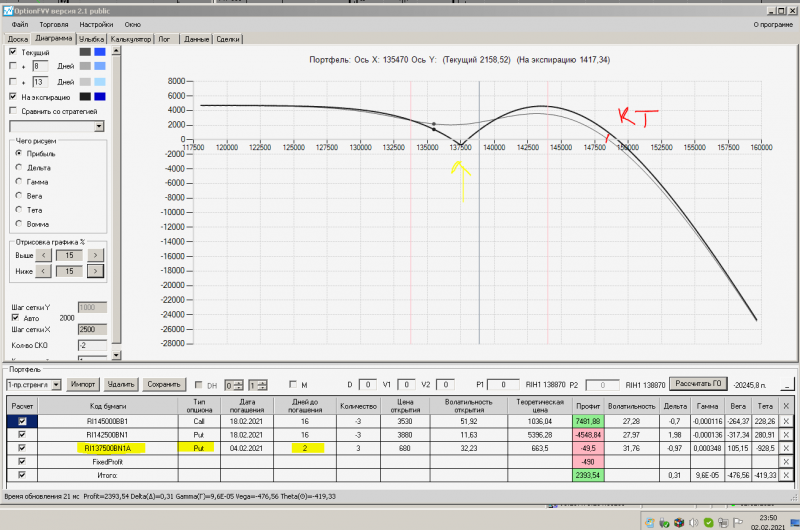The height and width of the screenshot is (530, 800).
Task: Uncheck Расчет for RI137500BN1A
Action: click(x=22, y=447)
